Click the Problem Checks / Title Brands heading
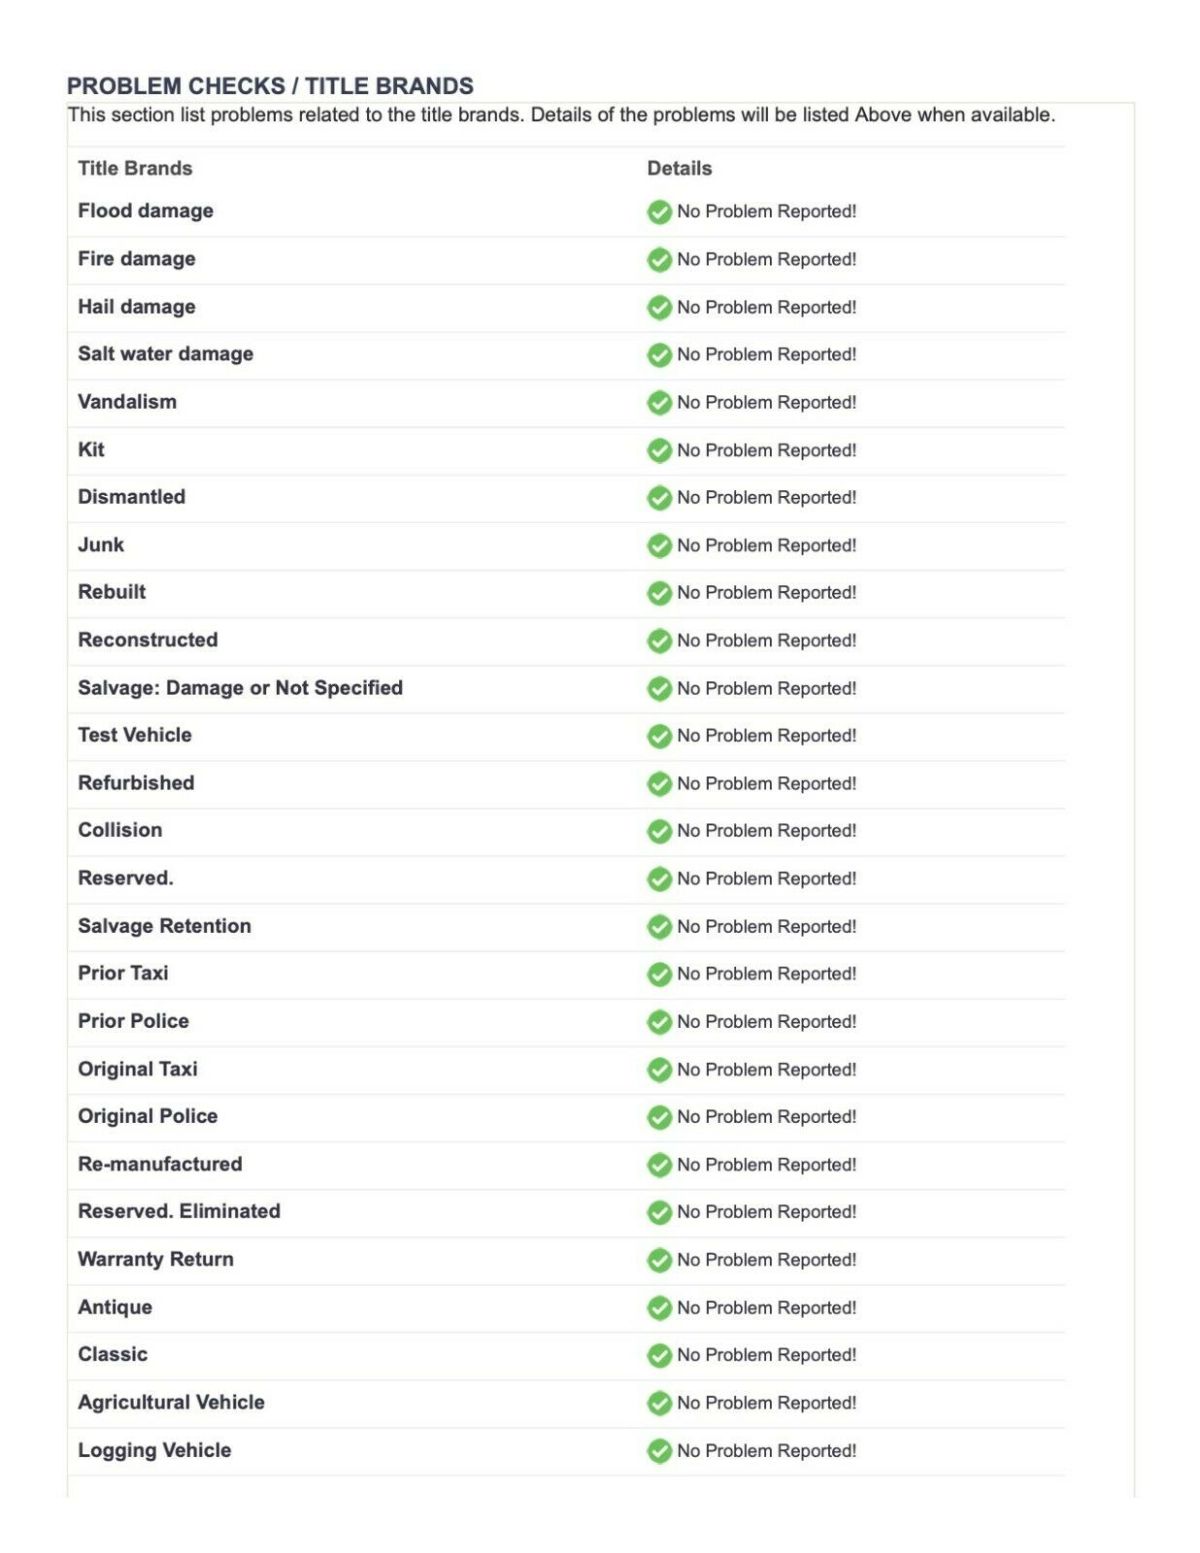The height and width of the screenshot is (1553, 1200). point(270,86)
